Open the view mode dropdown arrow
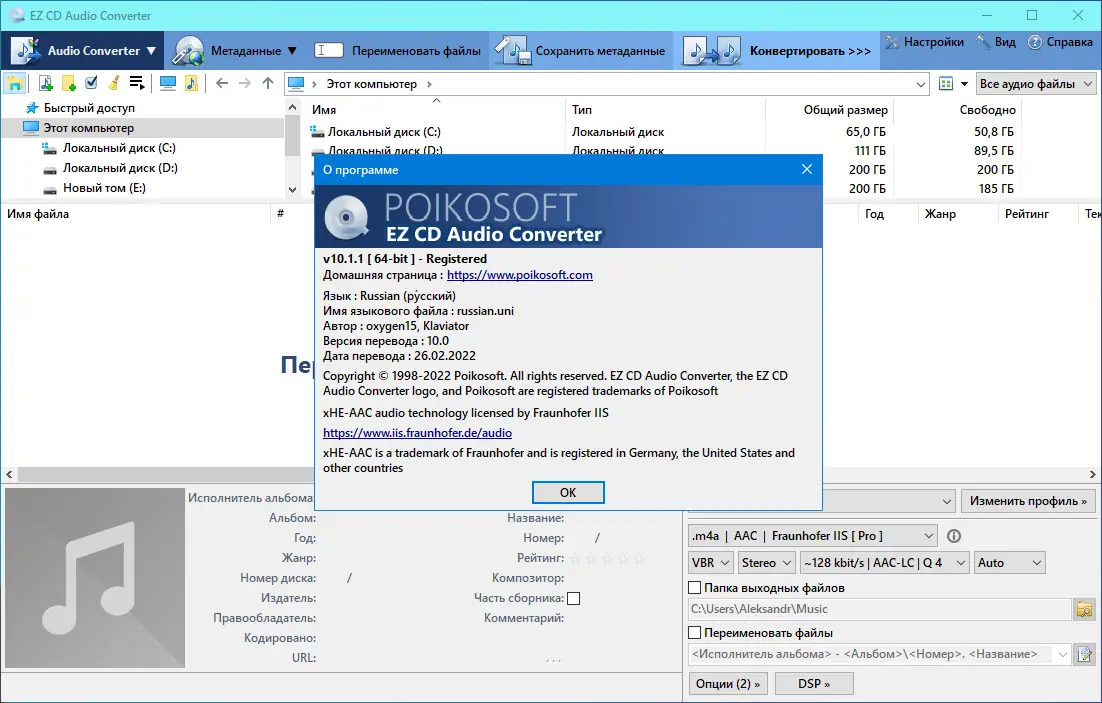The width and height of the screenshot is (1102, 703). 964,84
